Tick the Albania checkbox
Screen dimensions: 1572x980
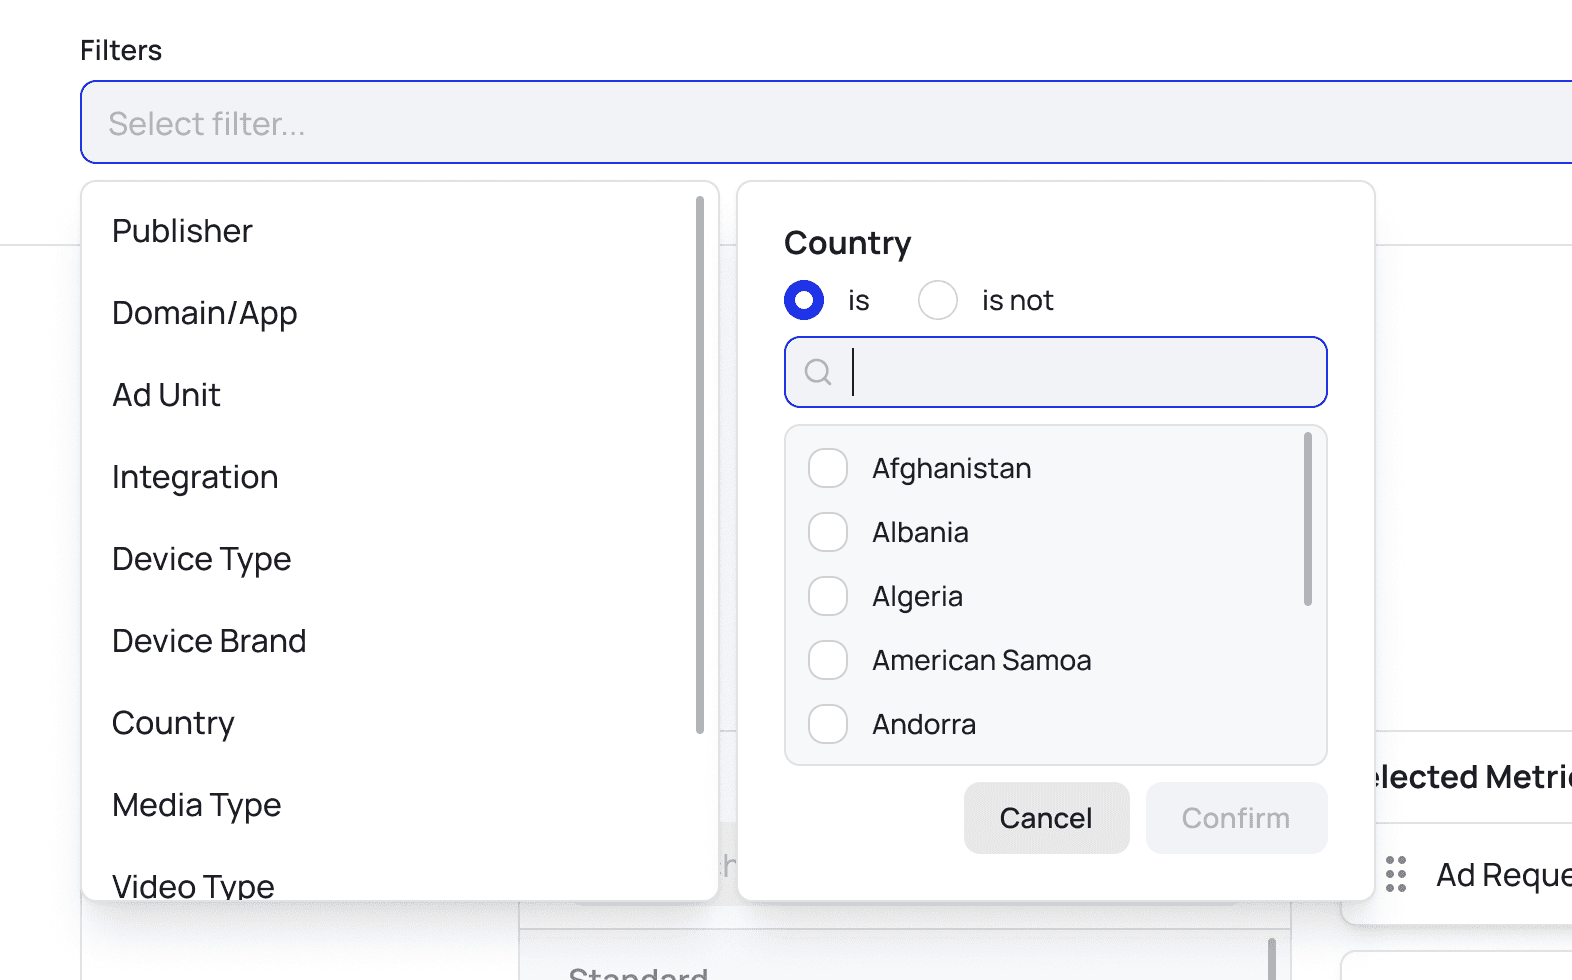(x=828, y=532)
